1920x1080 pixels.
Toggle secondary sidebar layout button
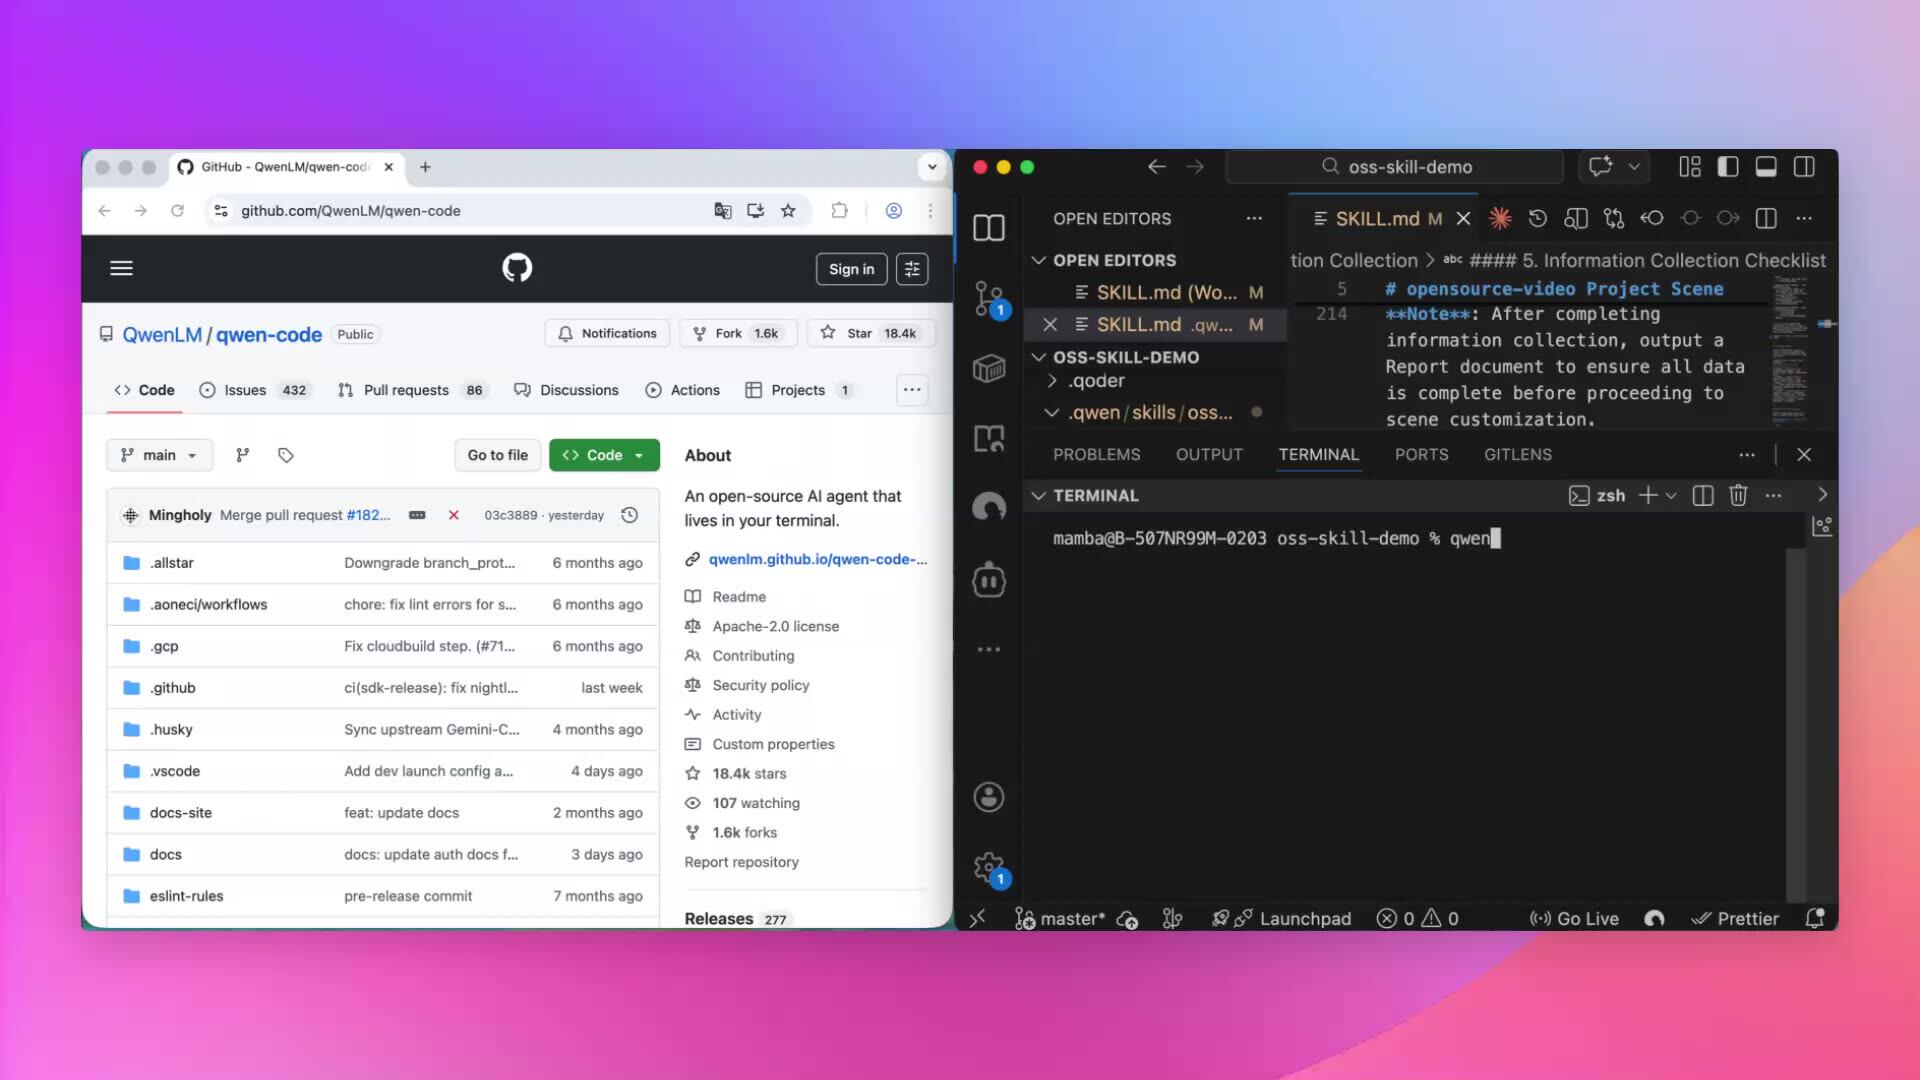[1804, 167]
